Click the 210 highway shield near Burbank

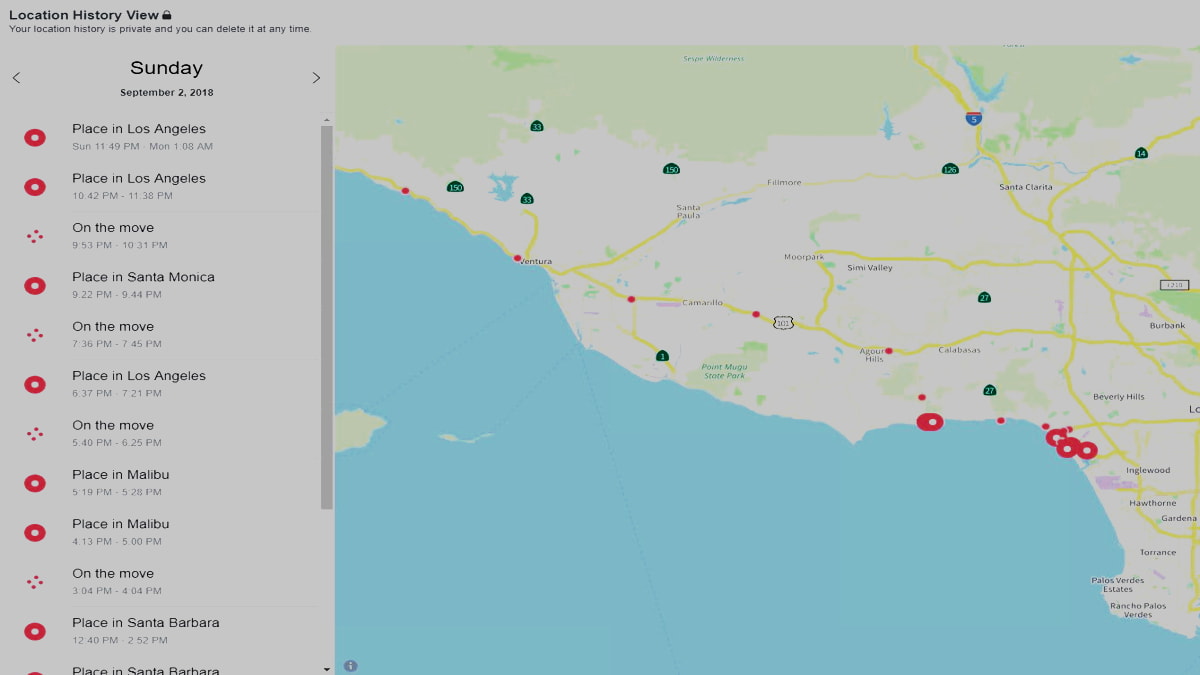1173,286
